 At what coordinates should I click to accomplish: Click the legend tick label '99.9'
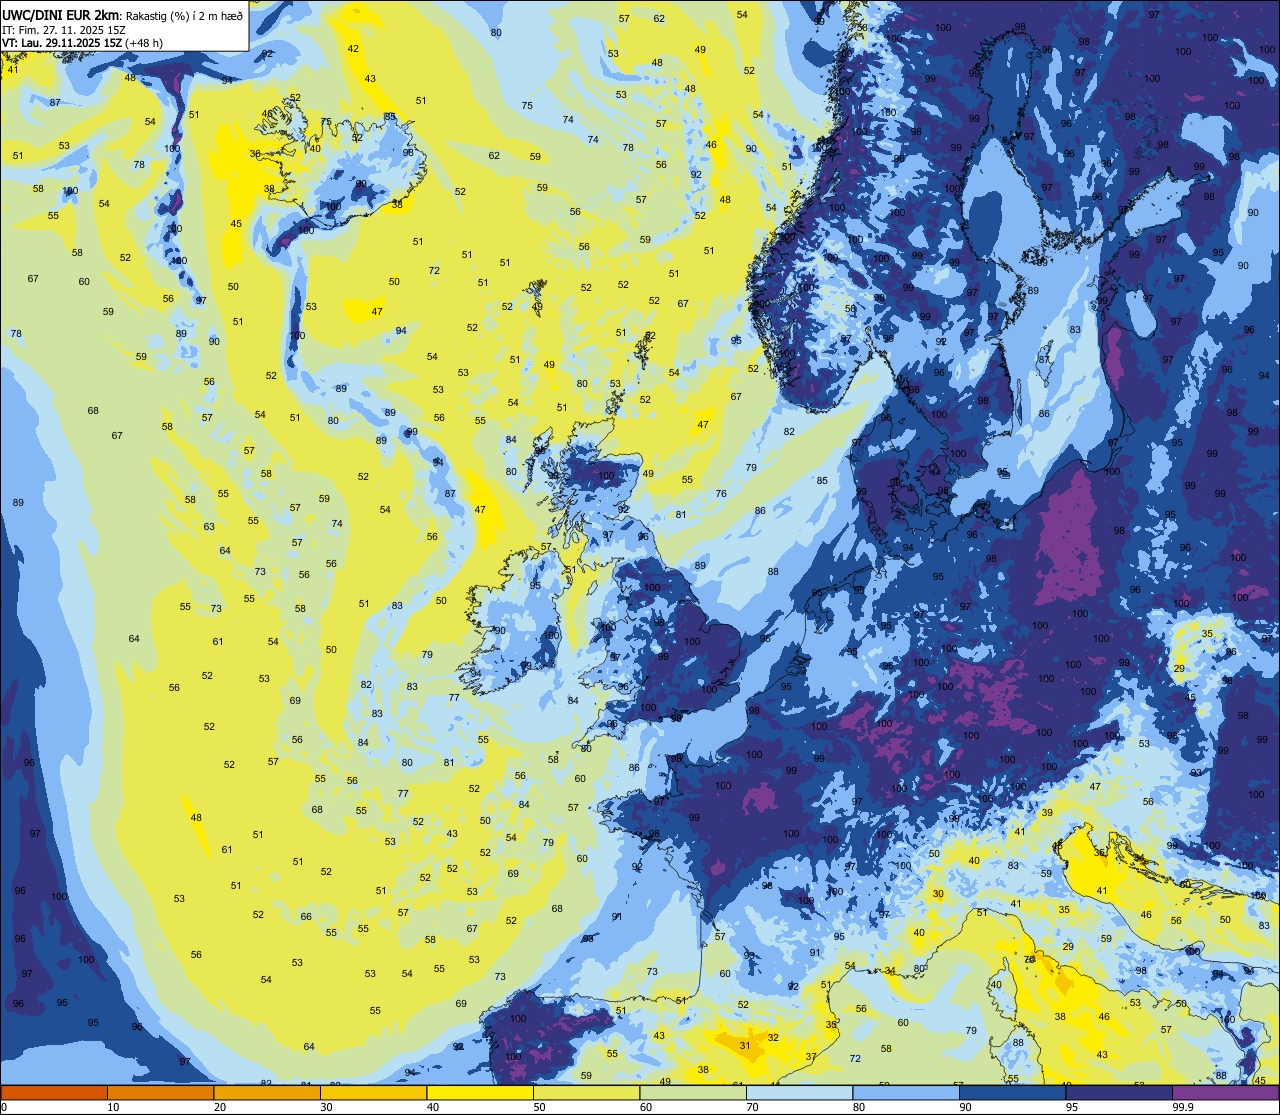pyautogui.click(x=1181, y=1107)
